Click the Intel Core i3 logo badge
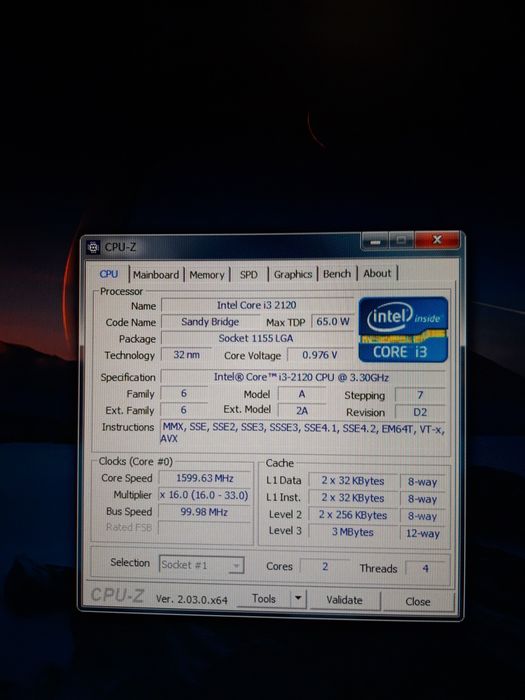Screen dimensions: 525x700 tap(403, 329)
